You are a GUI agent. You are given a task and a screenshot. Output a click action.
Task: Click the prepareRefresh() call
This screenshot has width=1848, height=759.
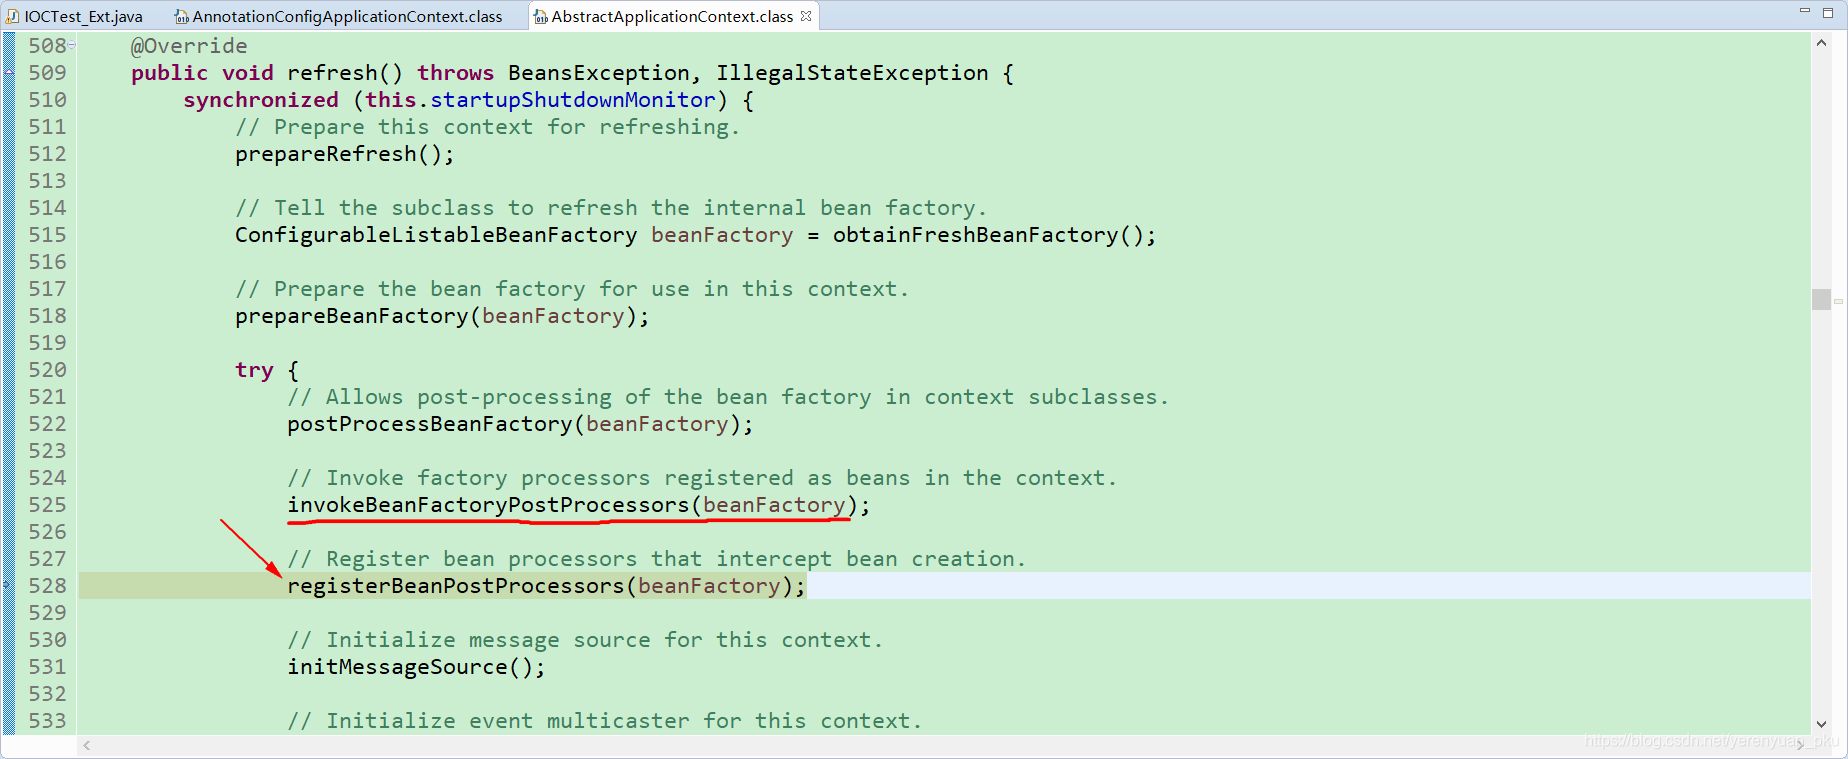tap(345, 154)
